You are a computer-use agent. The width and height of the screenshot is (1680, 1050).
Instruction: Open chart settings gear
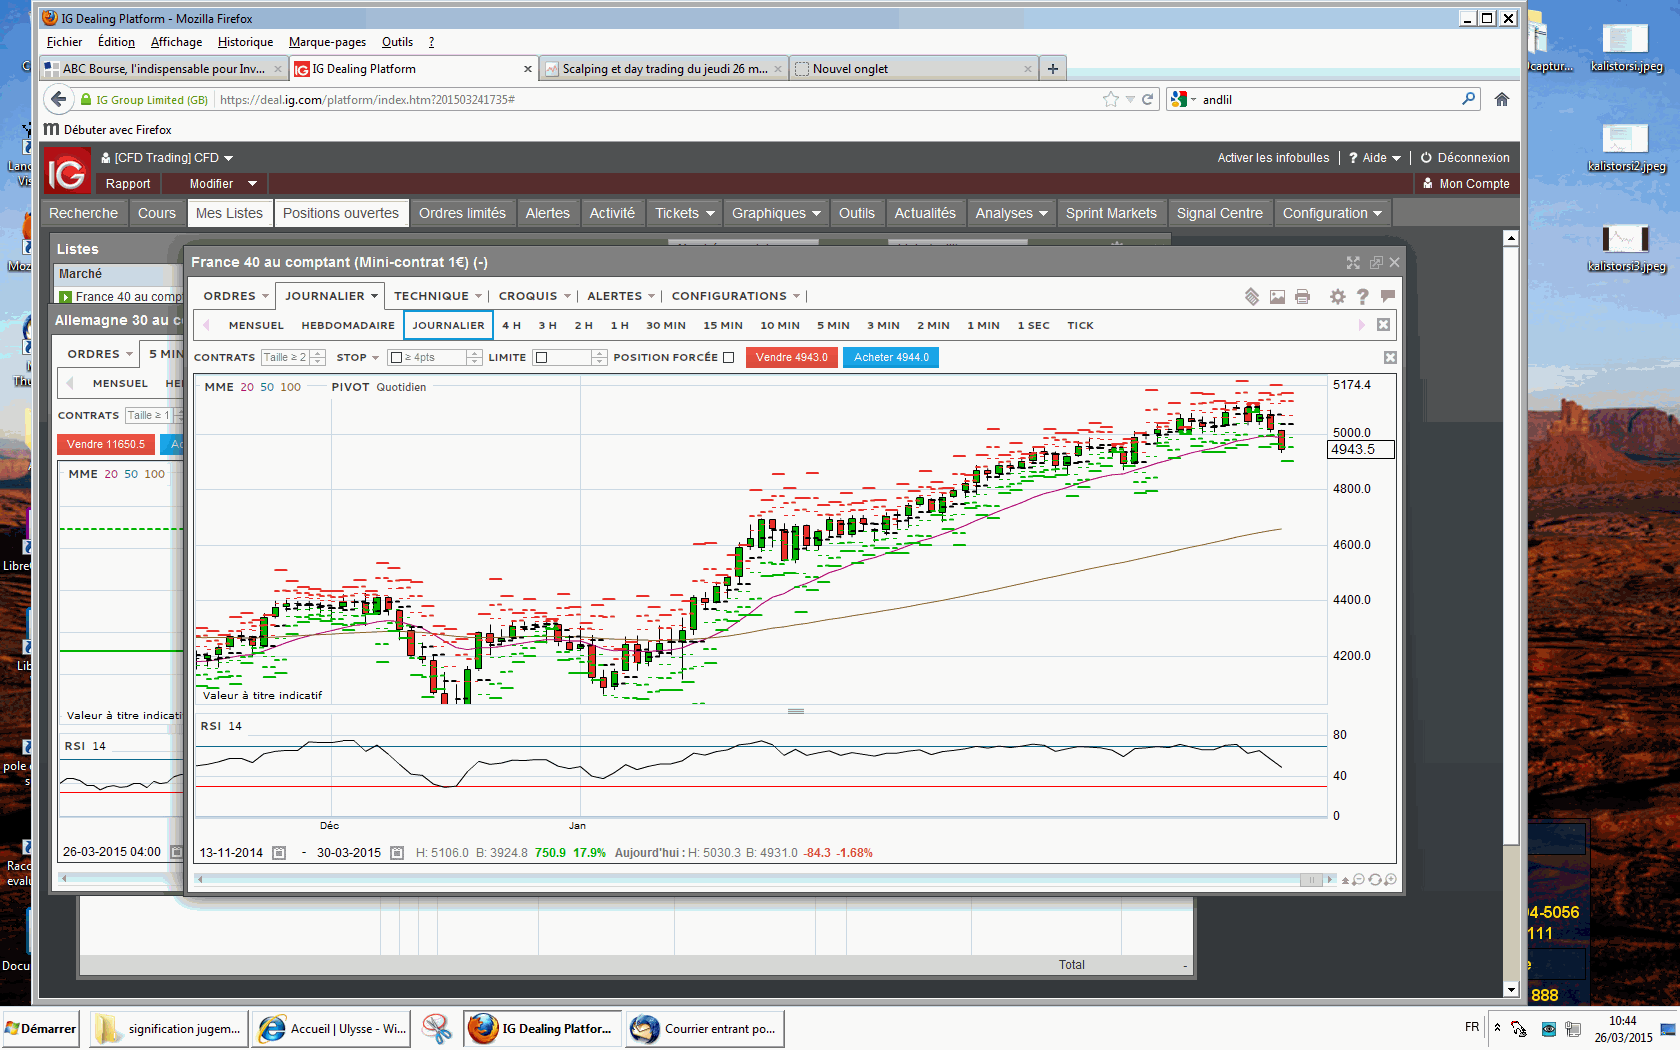[1337, 297]
